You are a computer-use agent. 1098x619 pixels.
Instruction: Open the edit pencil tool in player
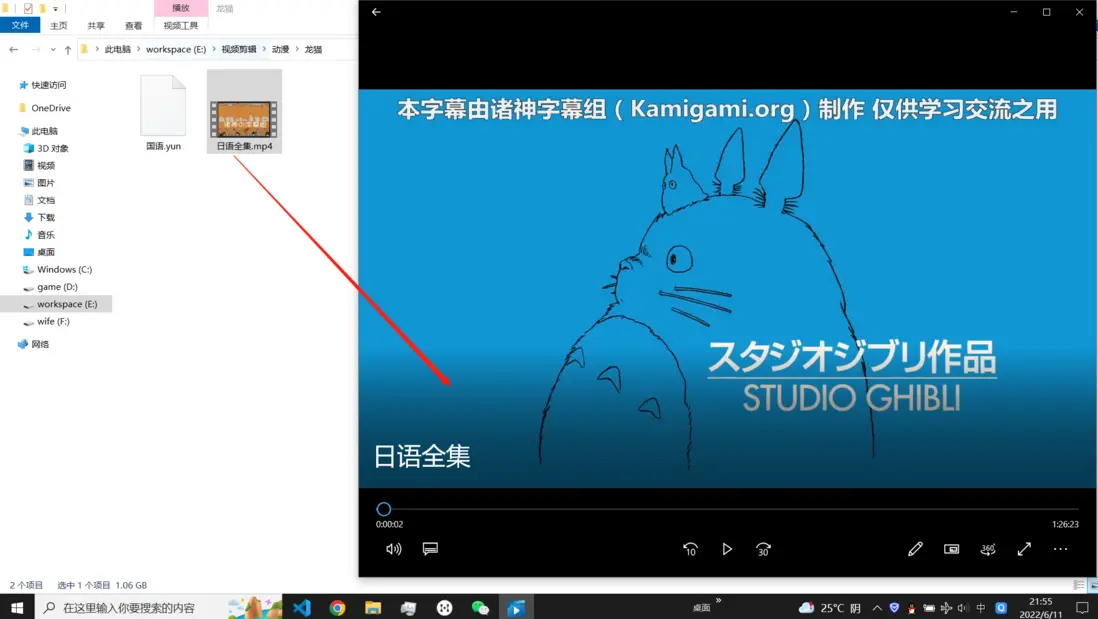point(915,549)
